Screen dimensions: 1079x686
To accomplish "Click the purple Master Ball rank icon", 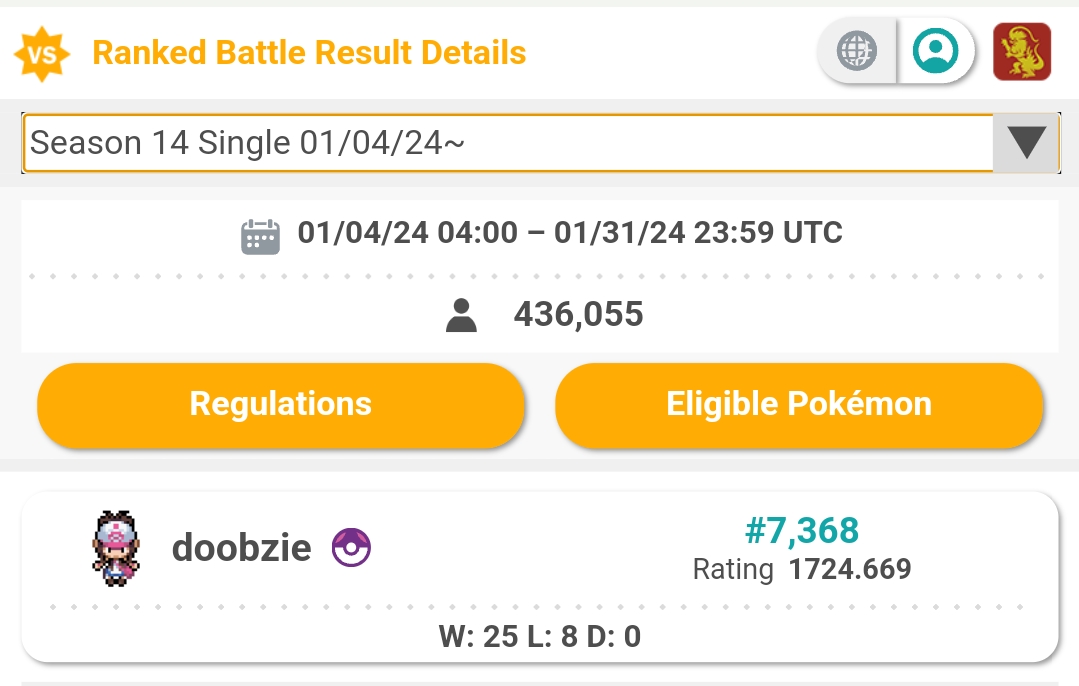I will (x=351, y=548).
